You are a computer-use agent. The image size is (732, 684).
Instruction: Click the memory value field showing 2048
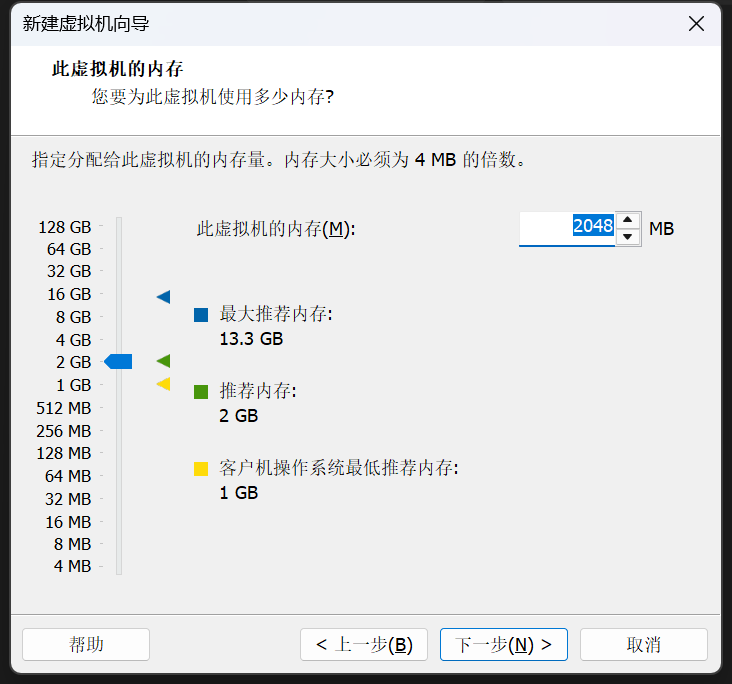[x=567, y=228]
